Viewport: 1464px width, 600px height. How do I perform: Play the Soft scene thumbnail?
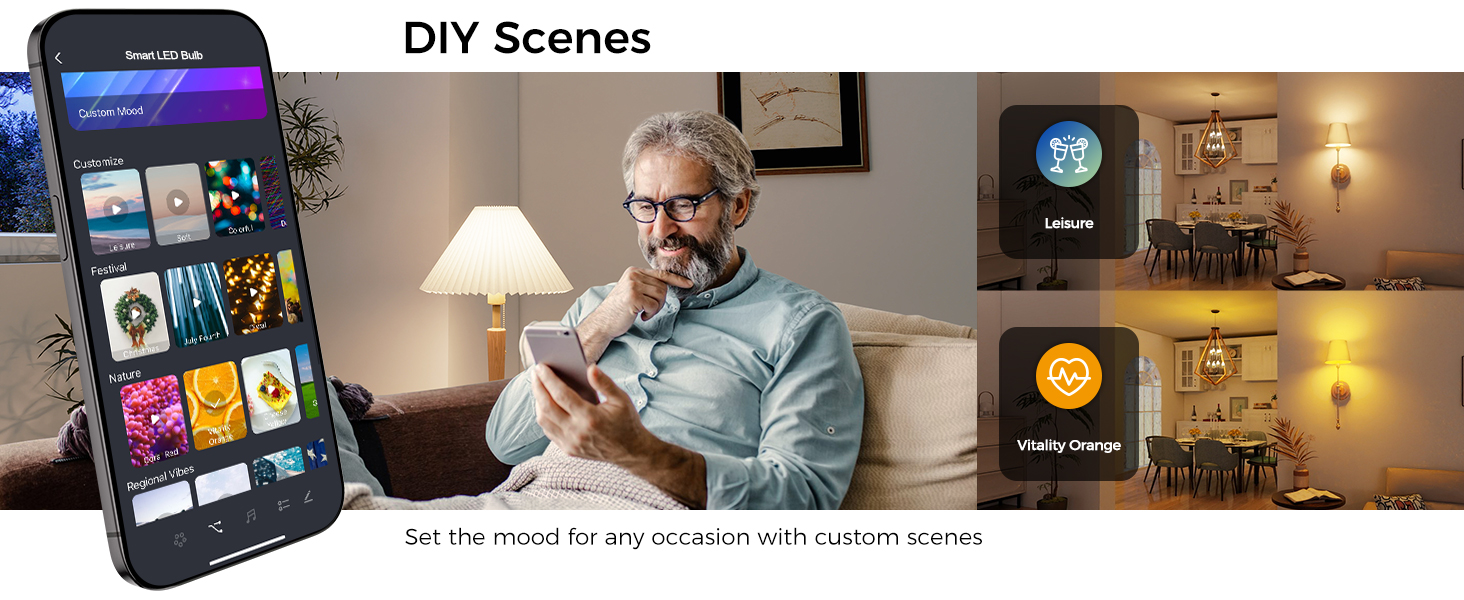(x=177, y=203)
